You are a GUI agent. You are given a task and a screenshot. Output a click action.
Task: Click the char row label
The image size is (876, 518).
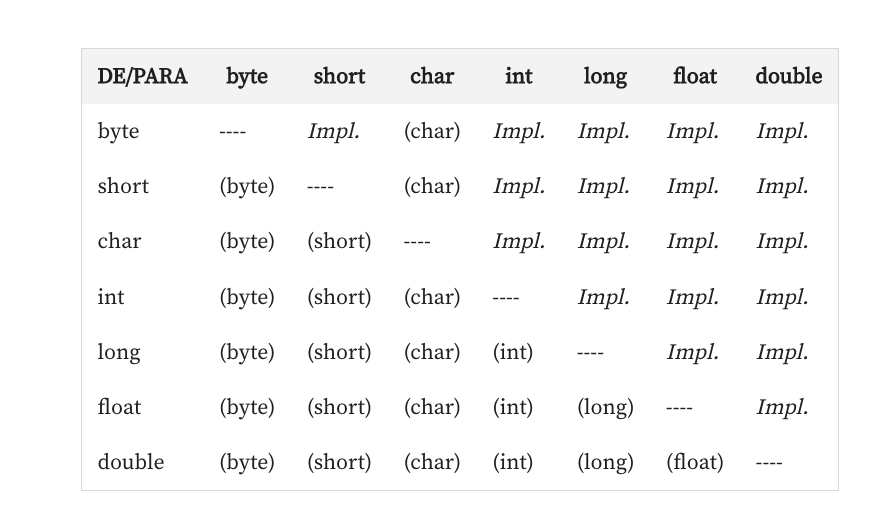tap(119, 241)
